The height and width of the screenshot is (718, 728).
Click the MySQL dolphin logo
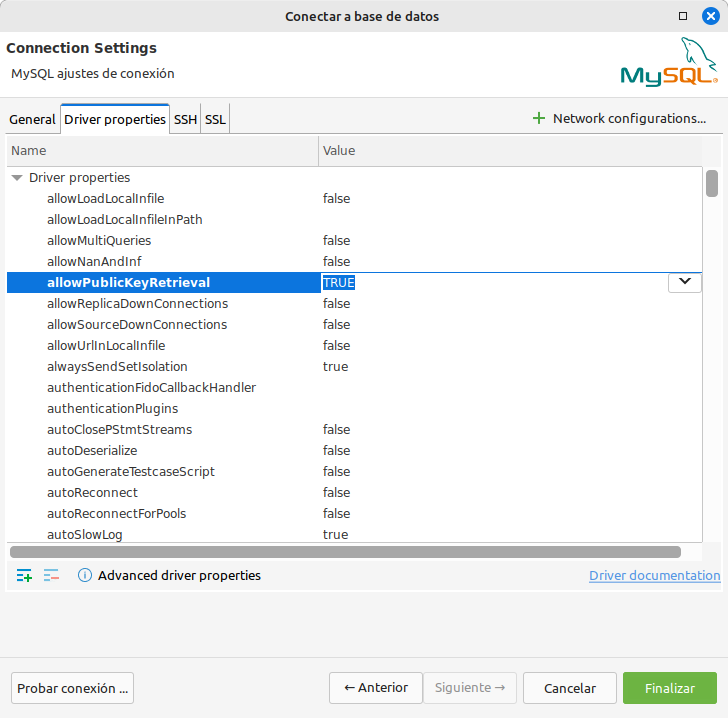point(668,62)
